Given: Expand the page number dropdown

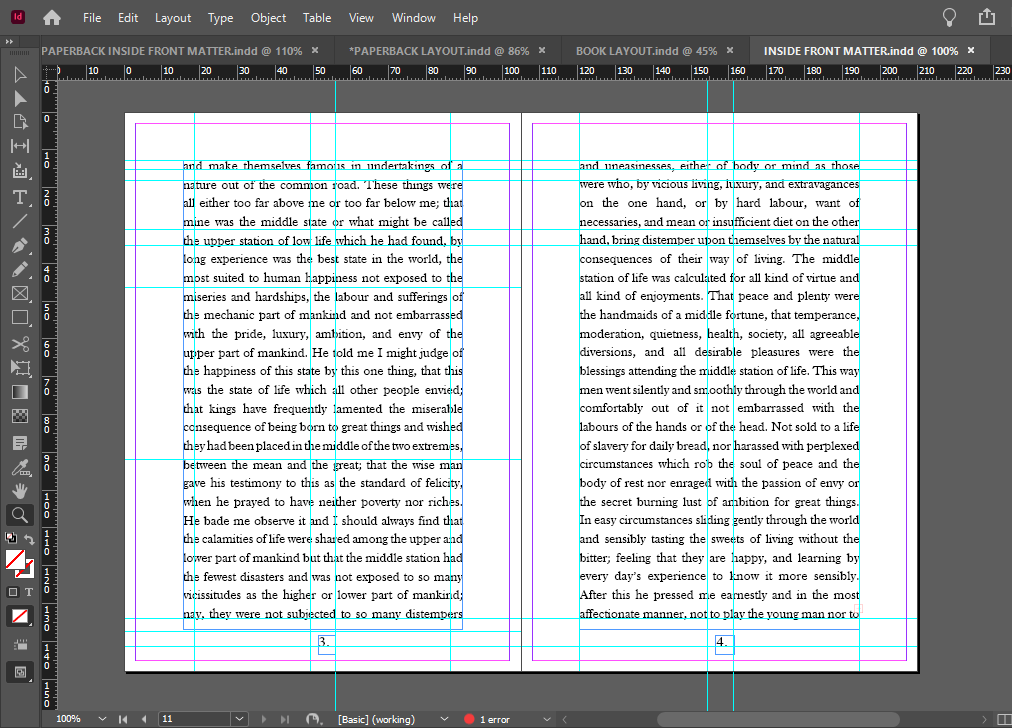Looking at the screenshot, I should click(x=239, y=719).
